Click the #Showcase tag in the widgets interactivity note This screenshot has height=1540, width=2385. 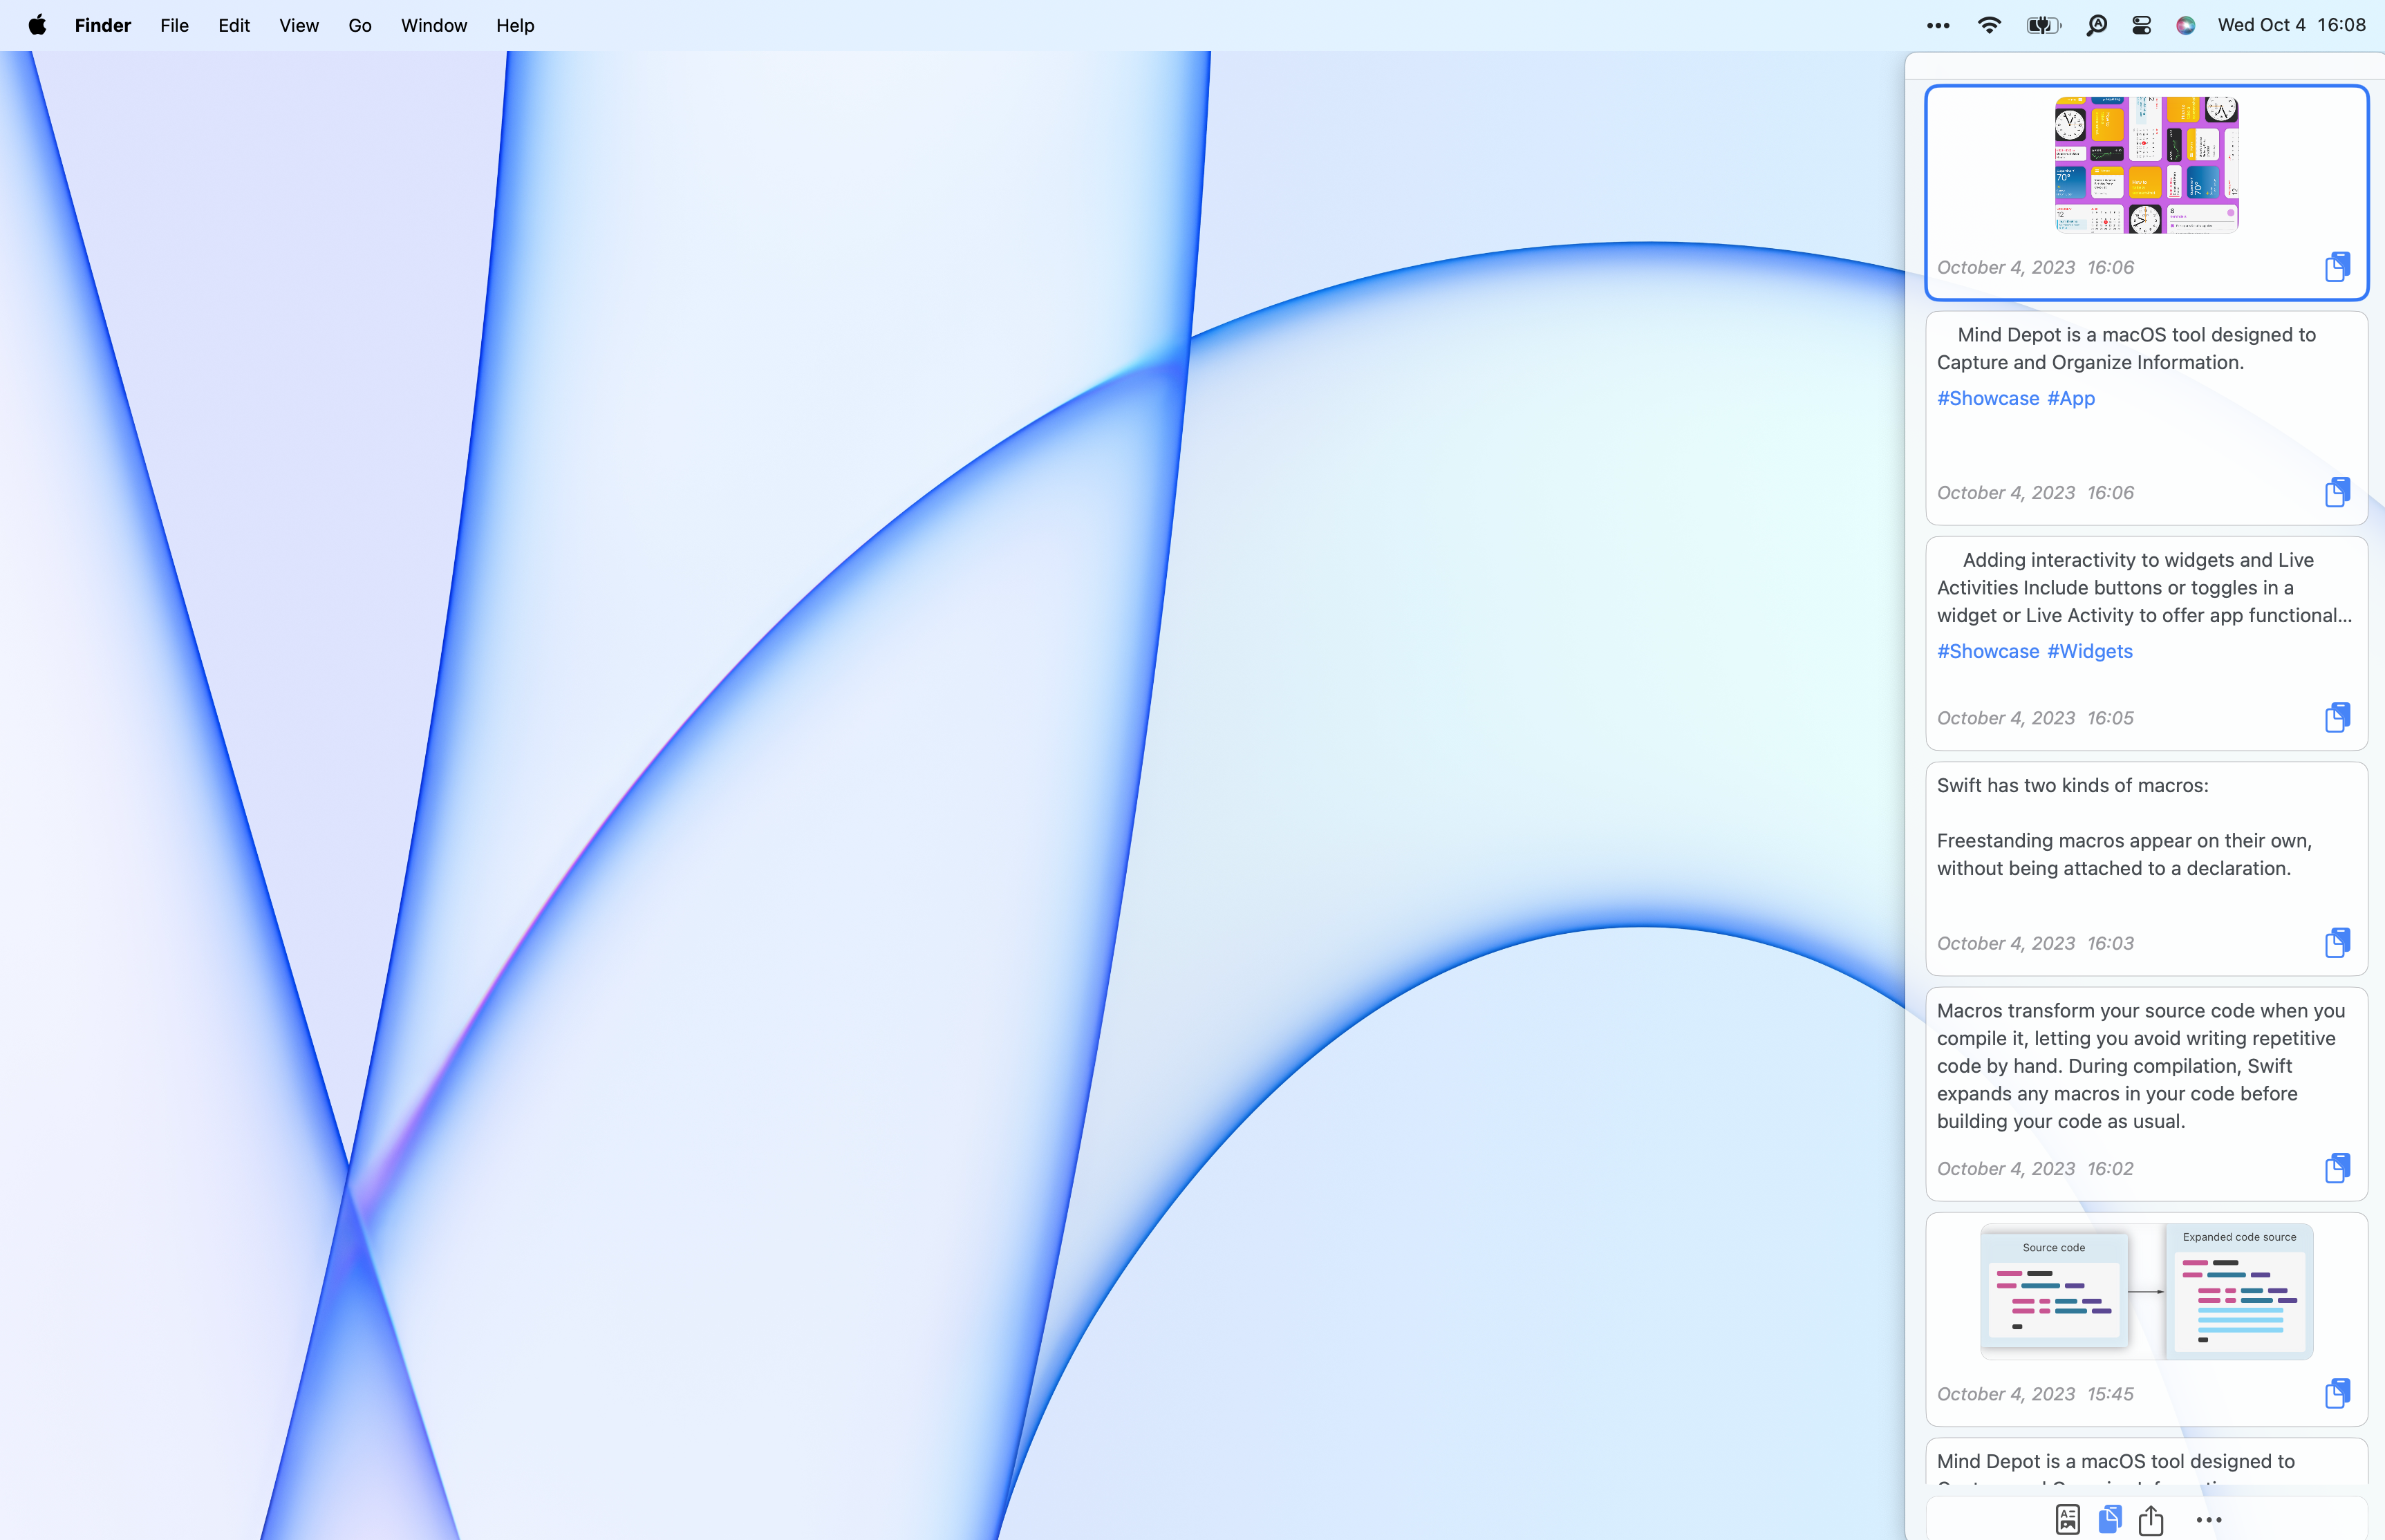tap(1988, 651)
